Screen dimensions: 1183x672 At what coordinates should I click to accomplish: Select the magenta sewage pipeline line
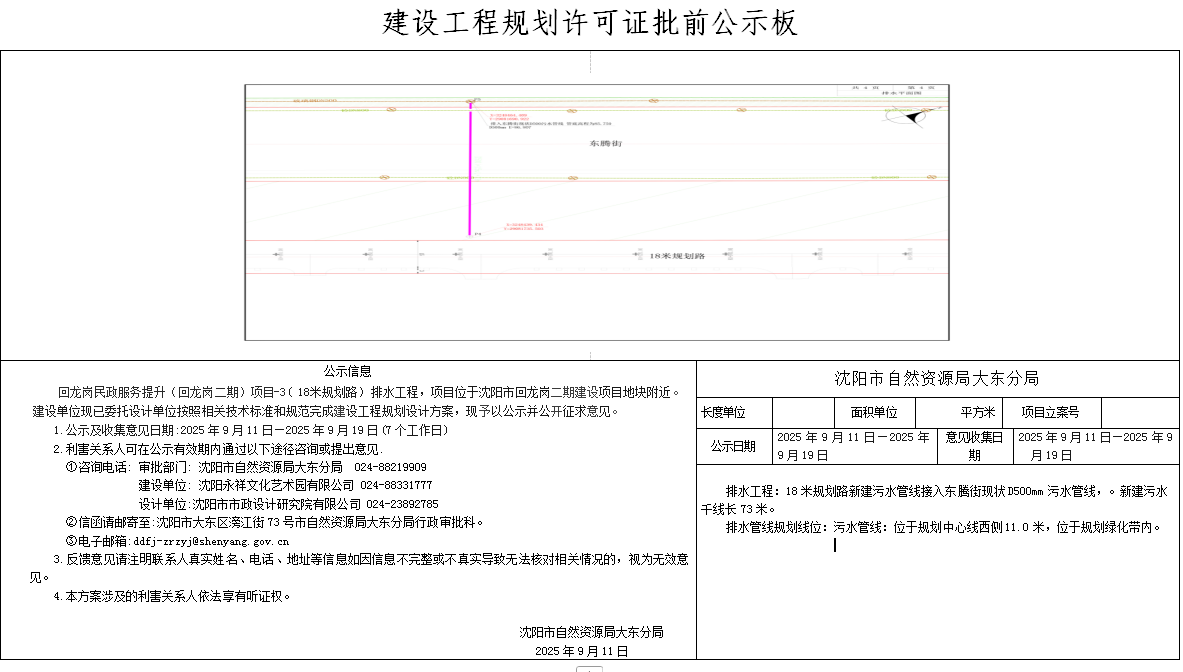470,170
